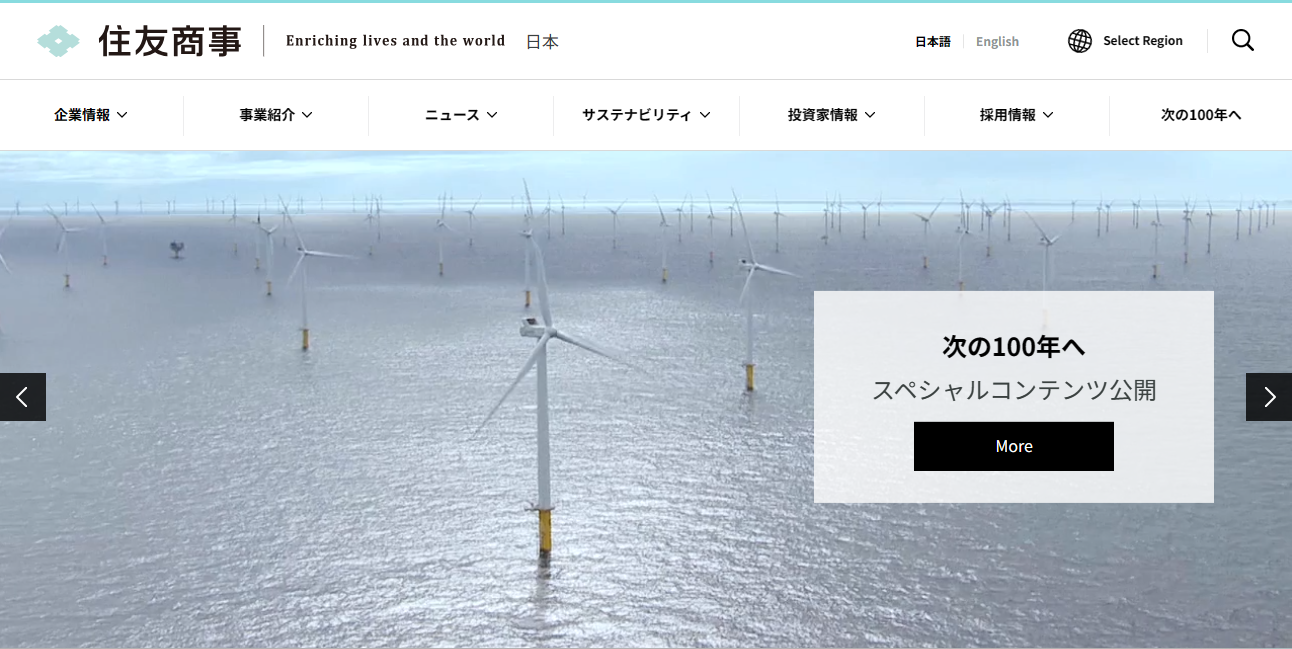Click the 住友商事 company name text

[x=170, y=41]
